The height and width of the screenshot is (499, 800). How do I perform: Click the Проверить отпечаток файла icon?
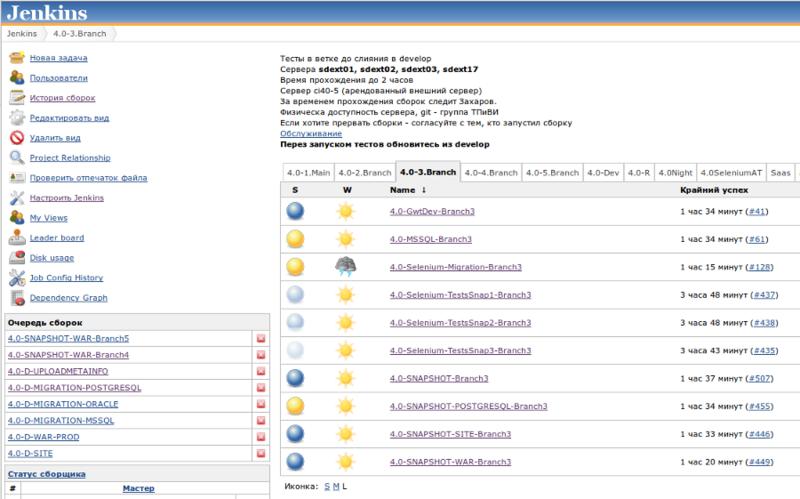(17, 177)
